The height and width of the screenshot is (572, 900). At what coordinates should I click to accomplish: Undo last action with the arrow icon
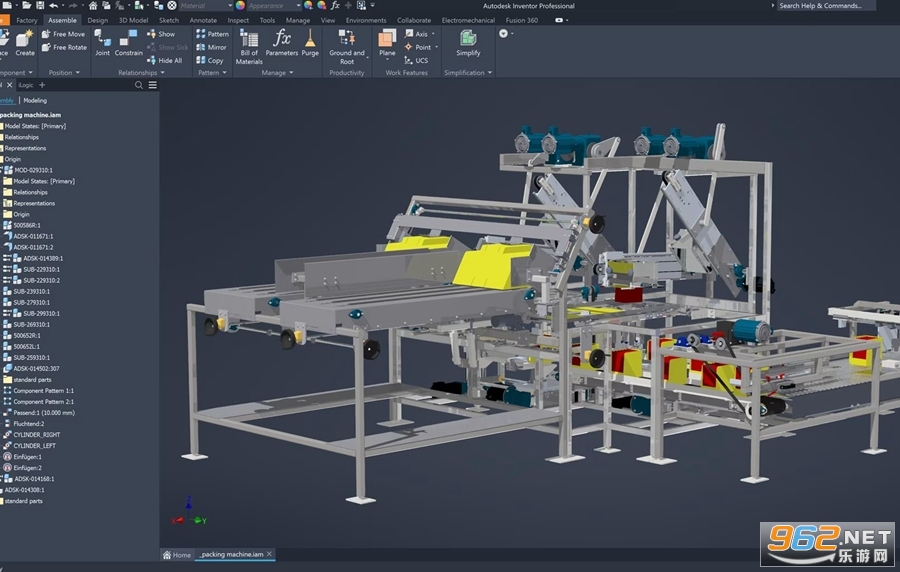(x=53, y=5)
